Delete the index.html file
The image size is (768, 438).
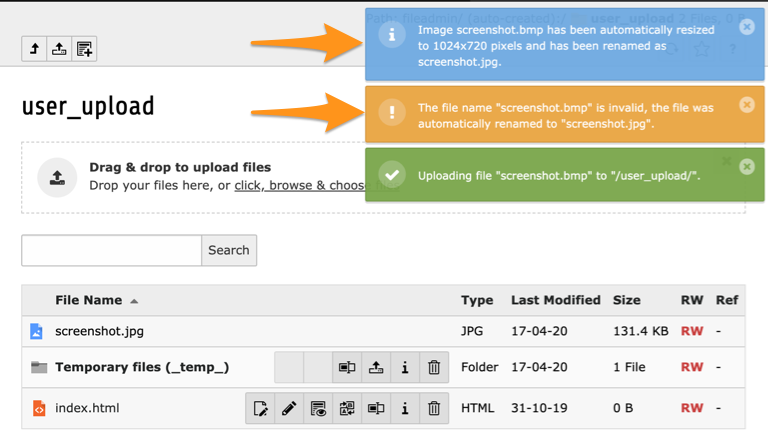pos(434,408)
